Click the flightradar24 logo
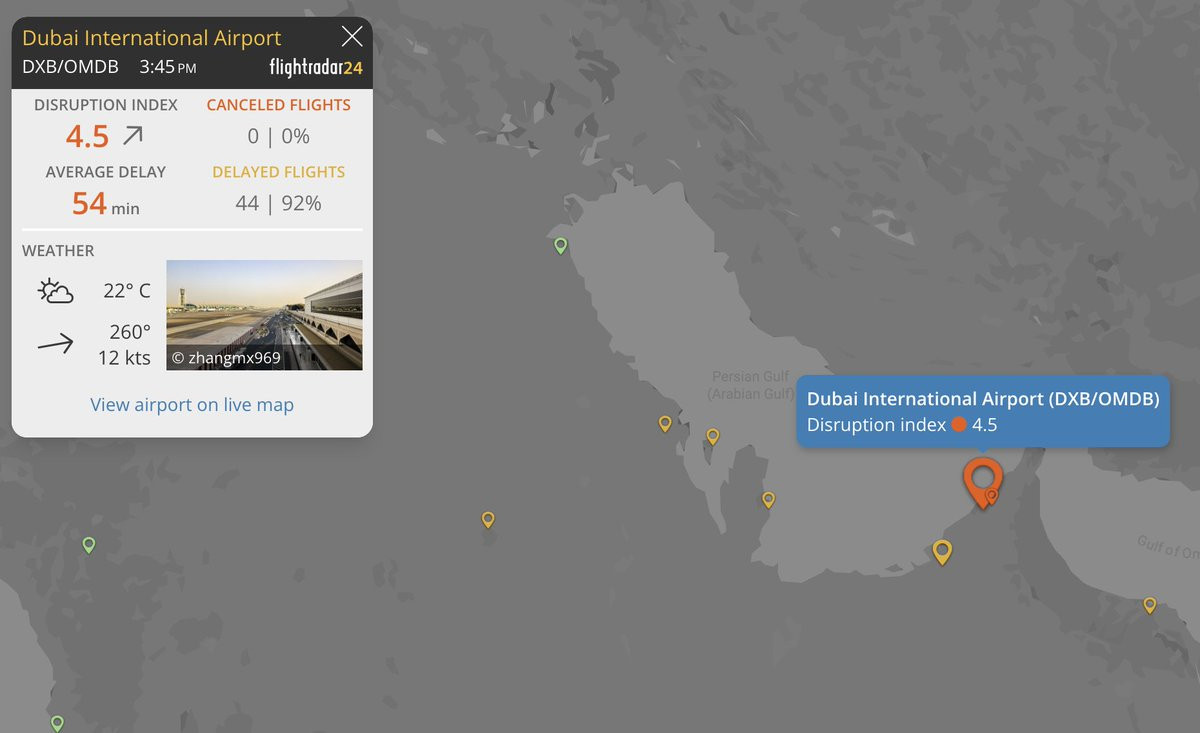The width and height of the screenshot is (1200, 733). [316, 68]
